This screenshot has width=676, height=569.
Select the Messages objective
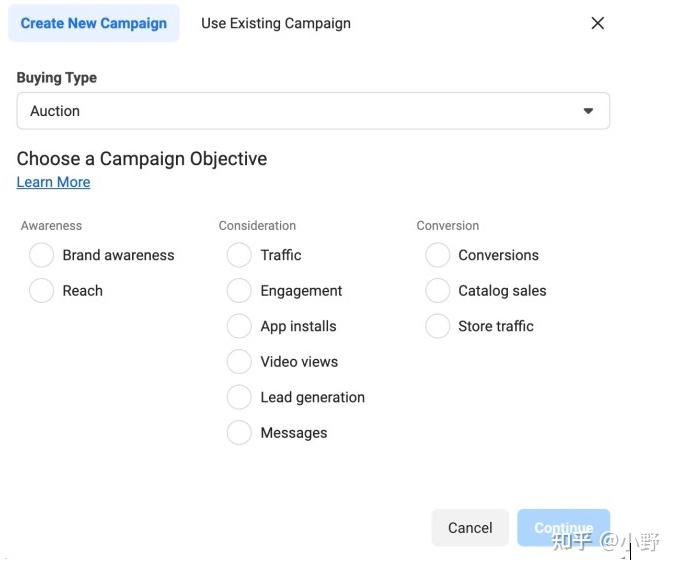click(240, 433)
